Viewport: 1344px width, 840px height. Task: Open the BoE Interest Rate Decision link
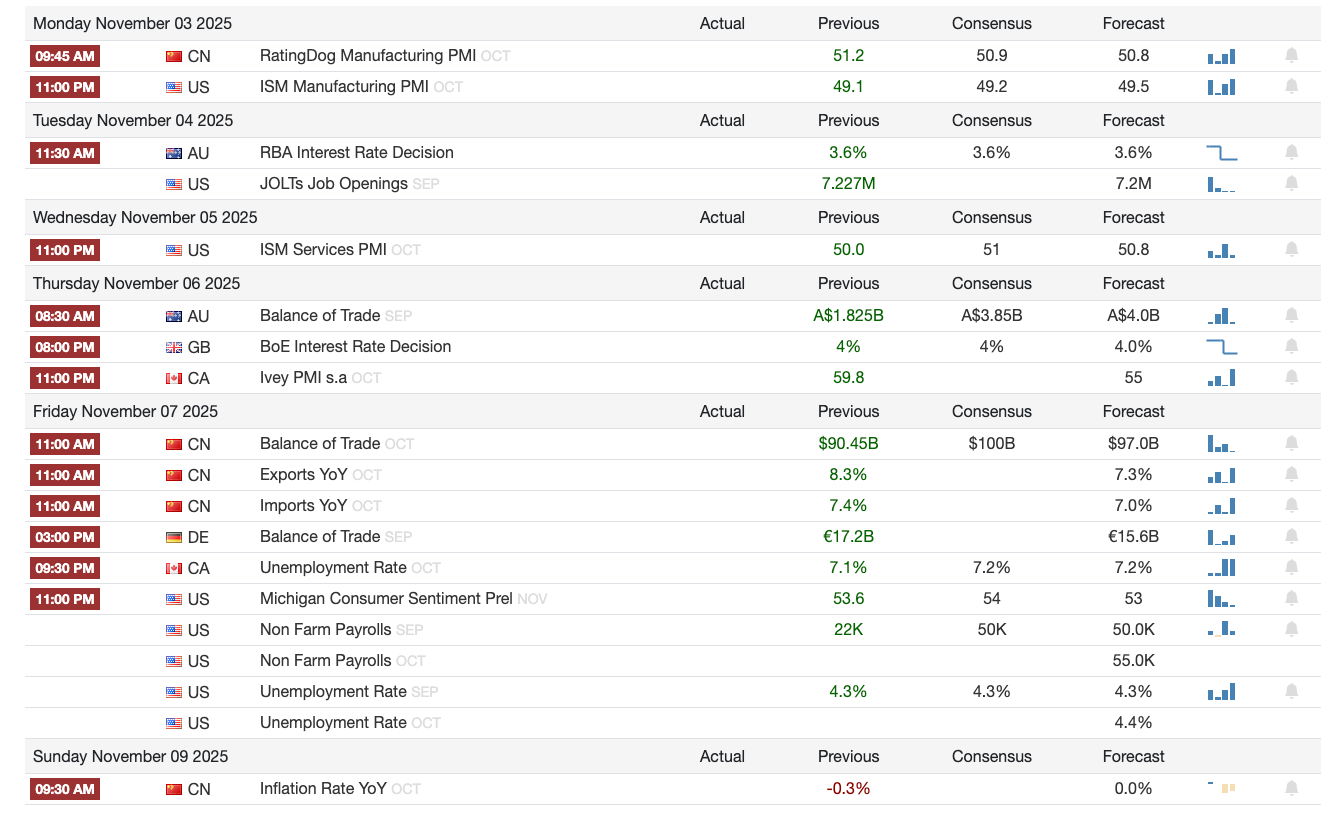click(355, 347)
